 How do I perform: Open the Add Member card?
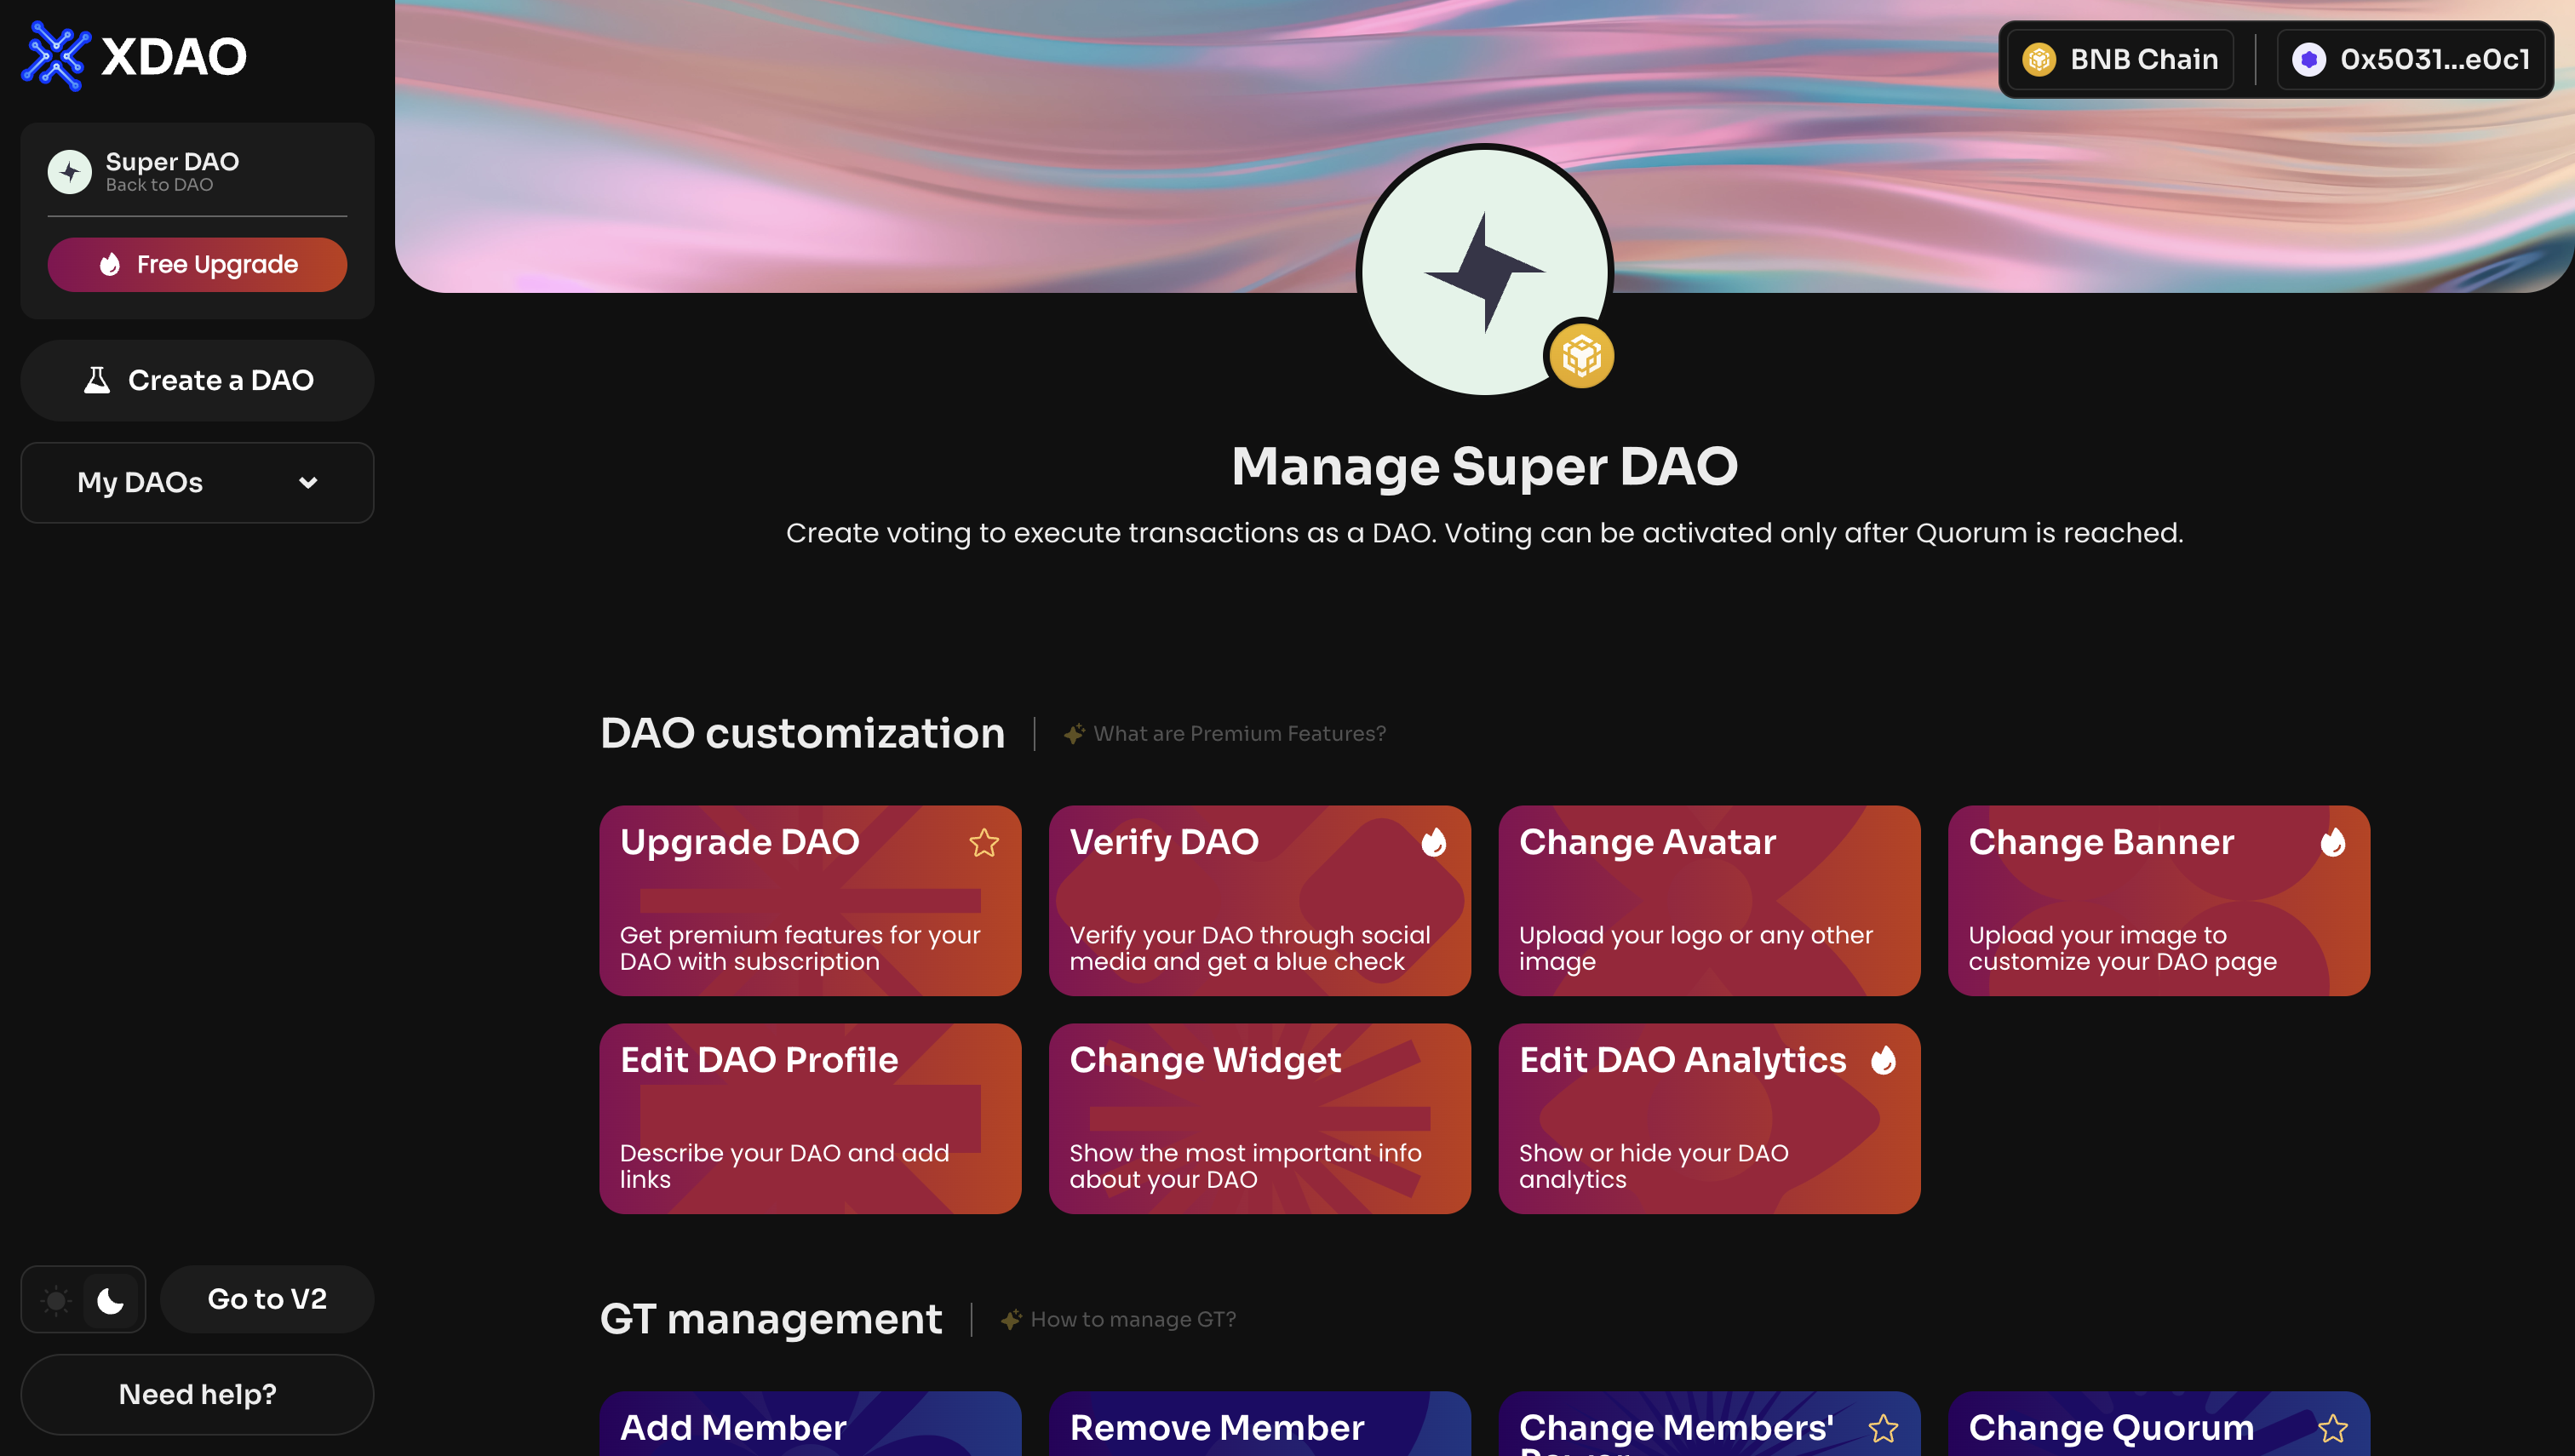(x=810, y=1424)
